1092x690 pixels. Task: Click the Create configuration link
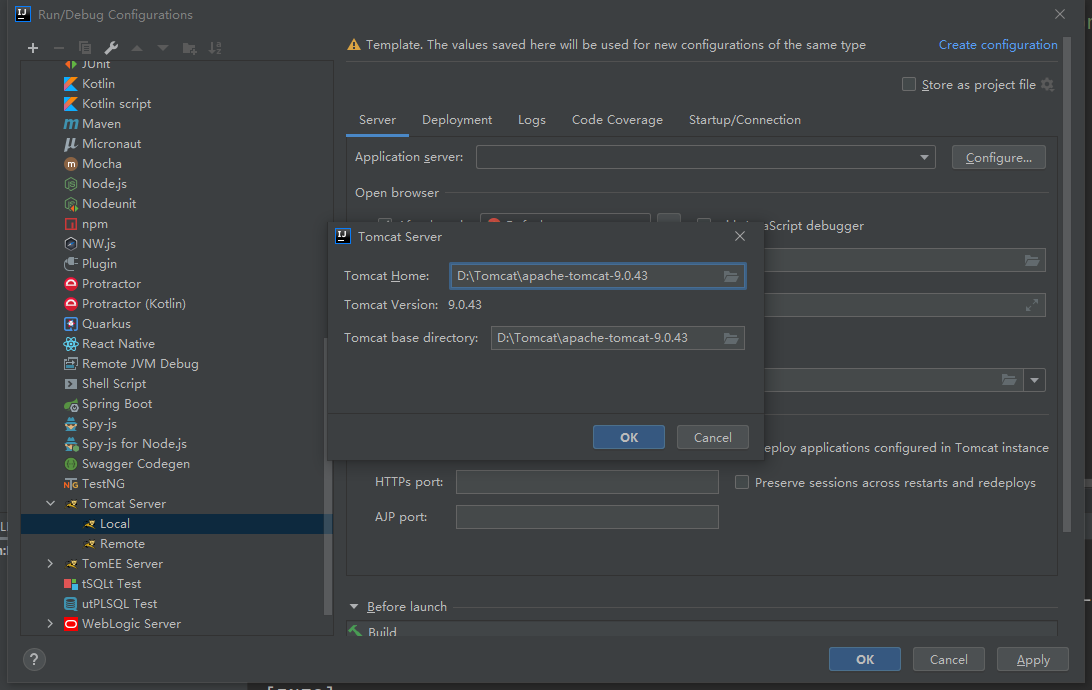pos(998,45)
